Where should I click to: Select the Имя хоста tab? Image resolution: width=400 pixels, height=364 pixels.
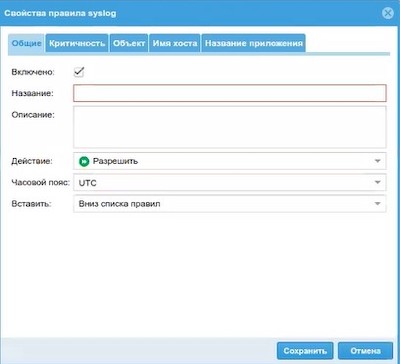[x=175, y=43]
